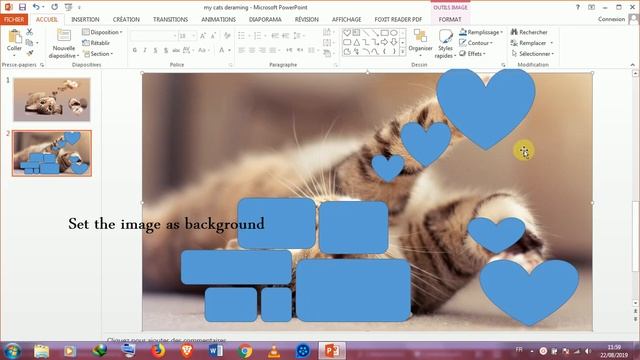Switch to the TRANSITIONS tab
The image size is (640, 360).
(171, 19)
